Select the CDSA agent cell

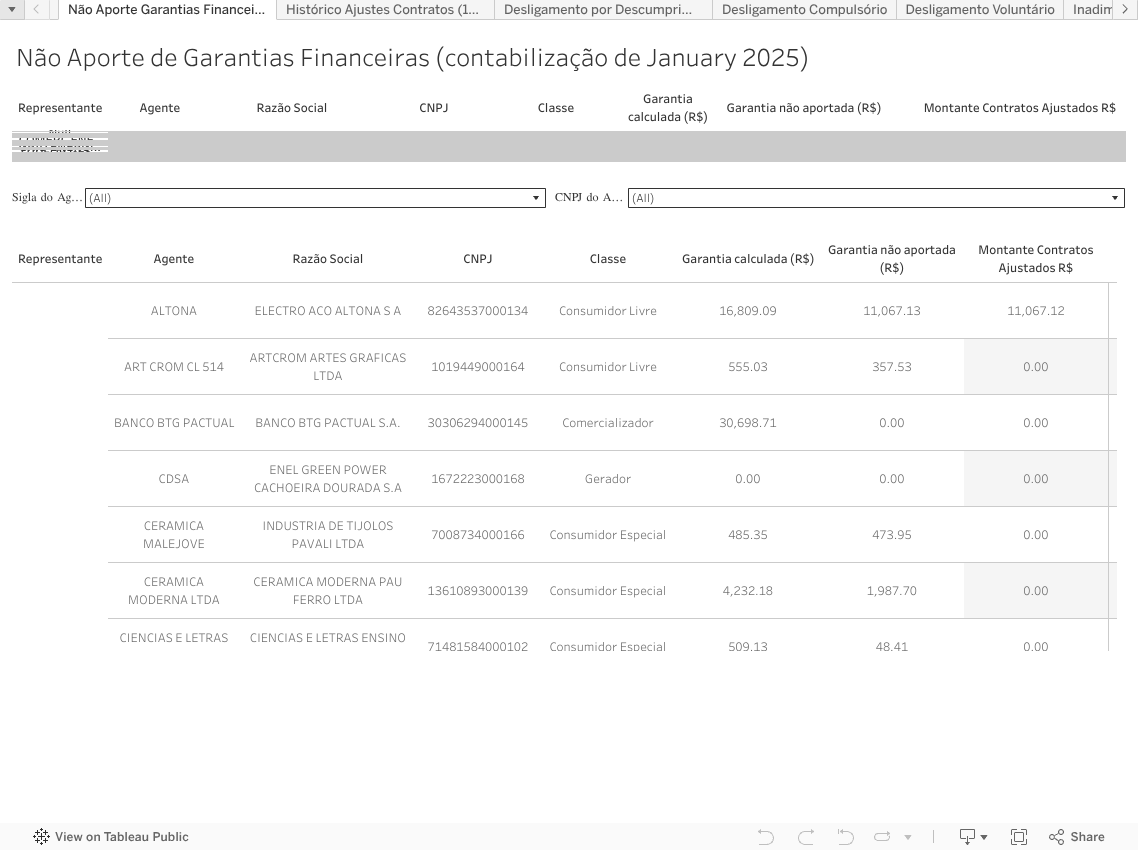pos(173,478)
